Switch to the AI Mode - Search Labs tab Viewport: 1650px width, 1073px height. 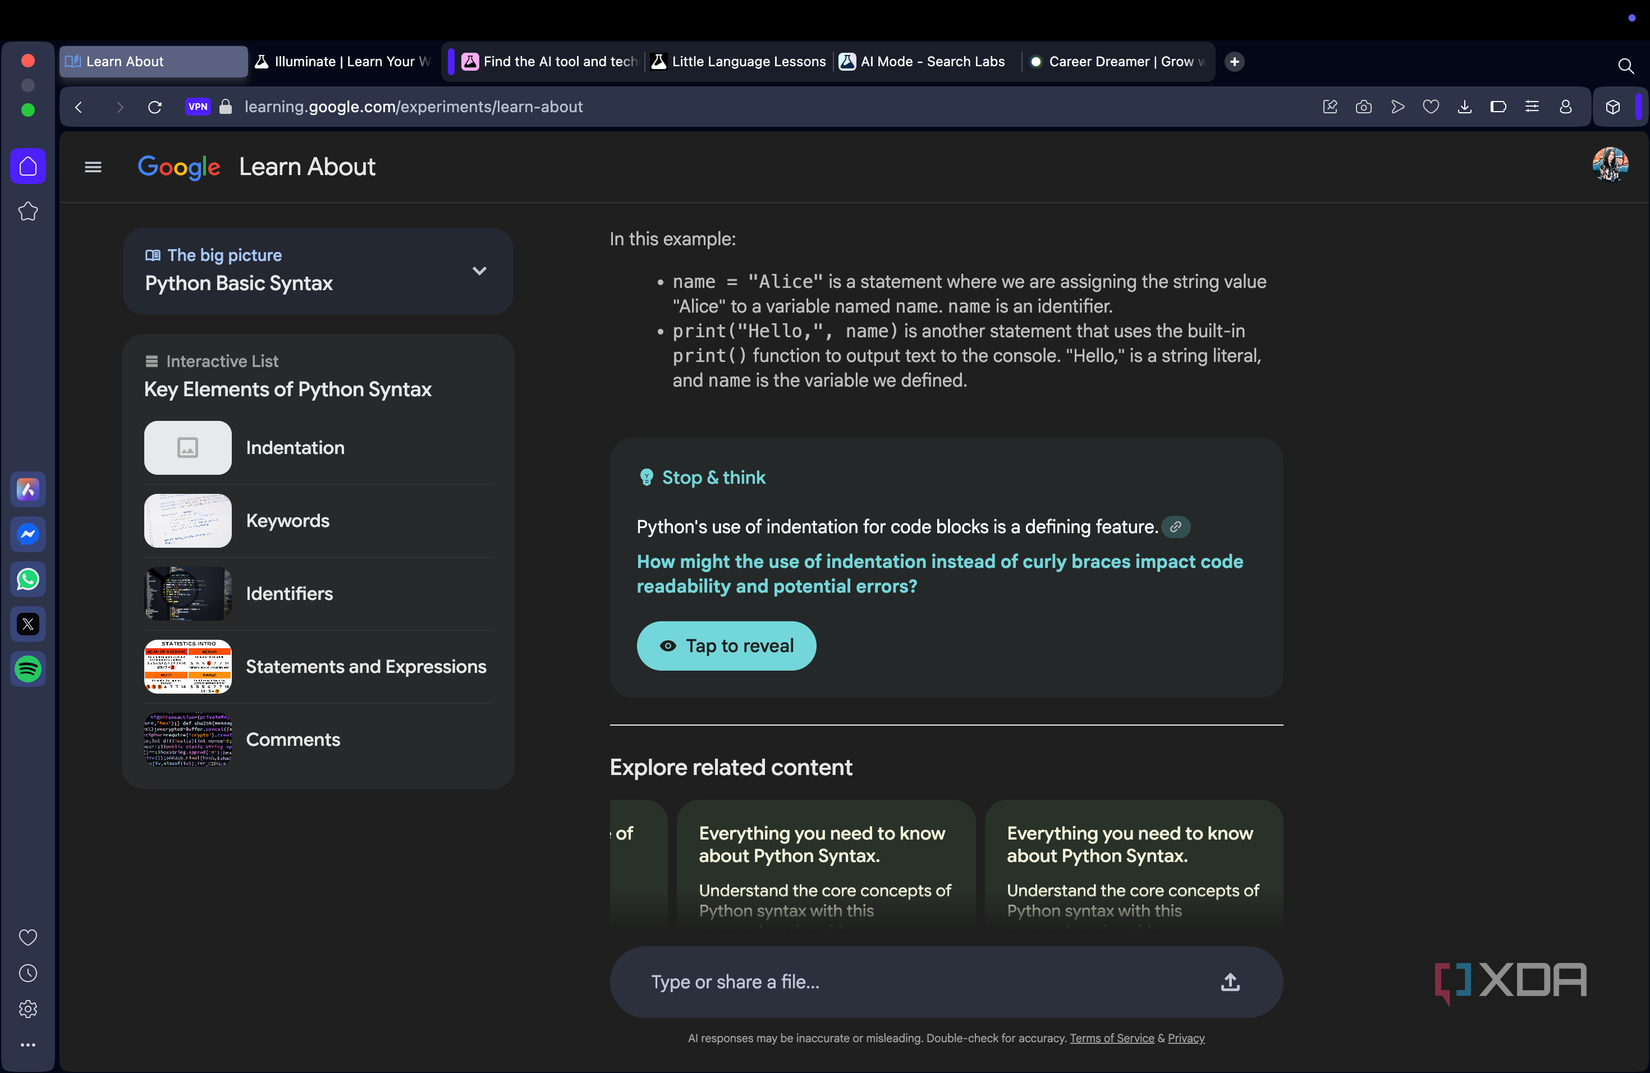pos(922,62)
